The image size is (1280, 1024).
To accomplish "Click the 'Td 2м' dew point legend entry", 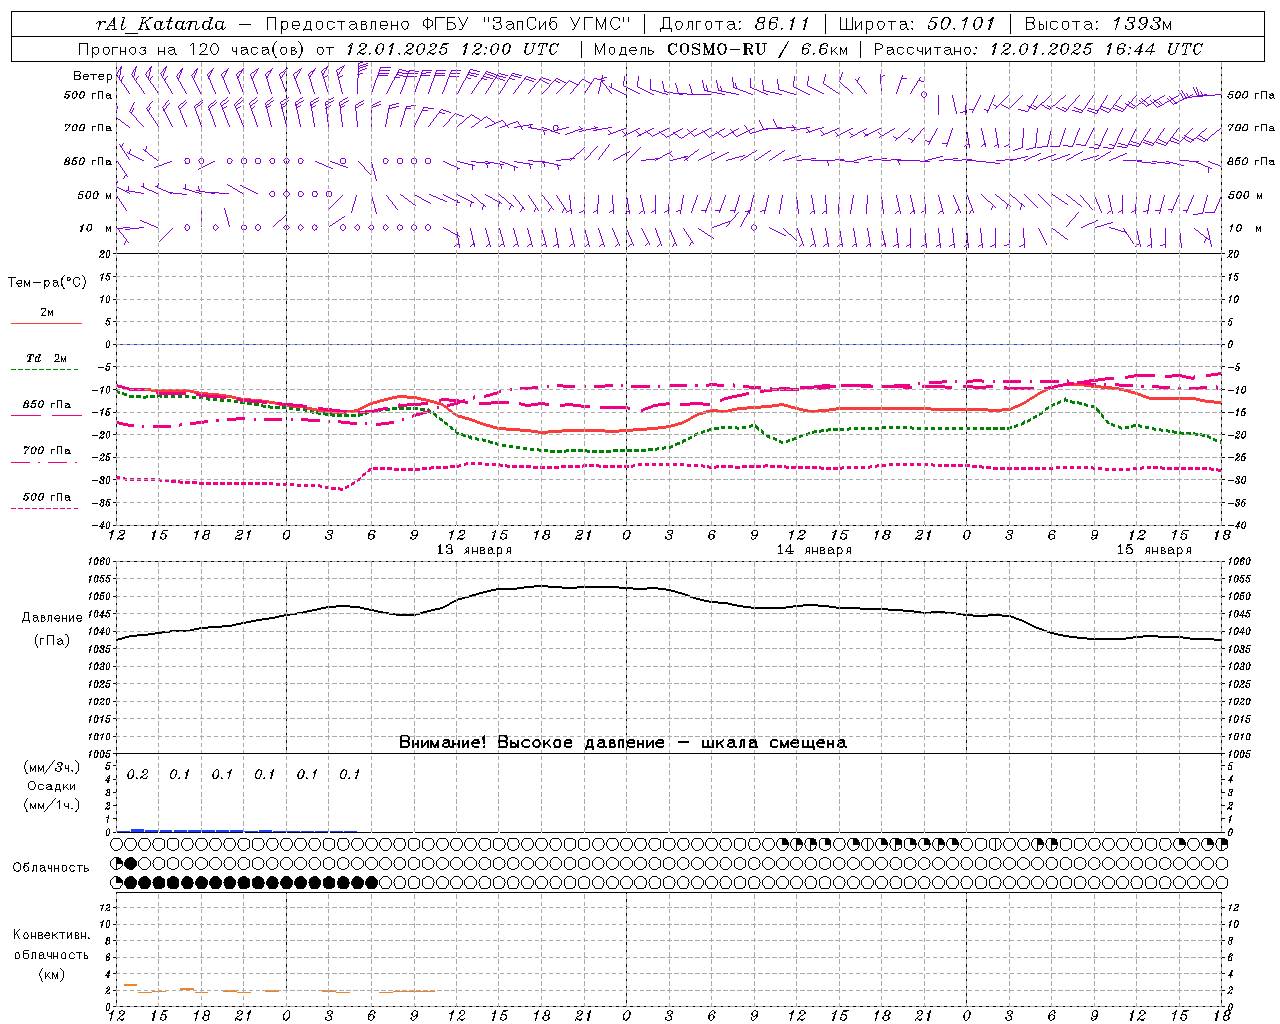I will [x=47, y=358].
